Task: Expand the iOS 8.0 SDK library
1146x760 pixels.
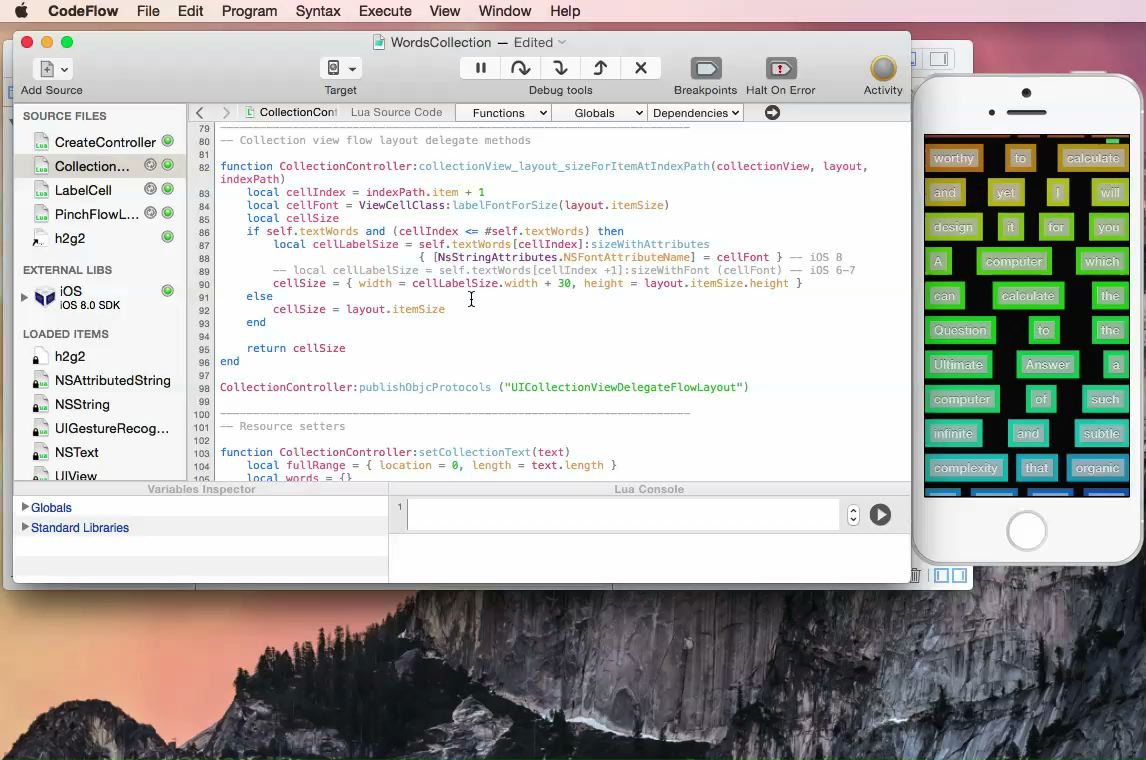Action: pos(24,297)
